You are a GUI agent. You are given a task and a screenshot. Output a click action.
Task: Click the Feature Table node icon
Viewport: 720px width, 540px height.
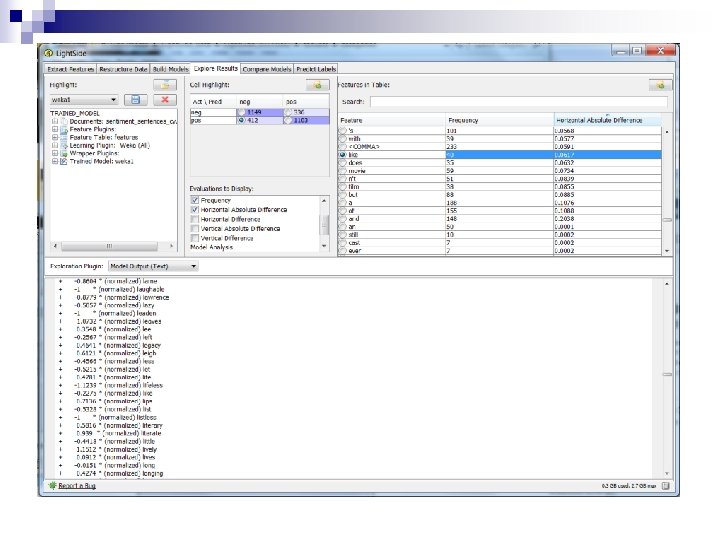(64, 137)
